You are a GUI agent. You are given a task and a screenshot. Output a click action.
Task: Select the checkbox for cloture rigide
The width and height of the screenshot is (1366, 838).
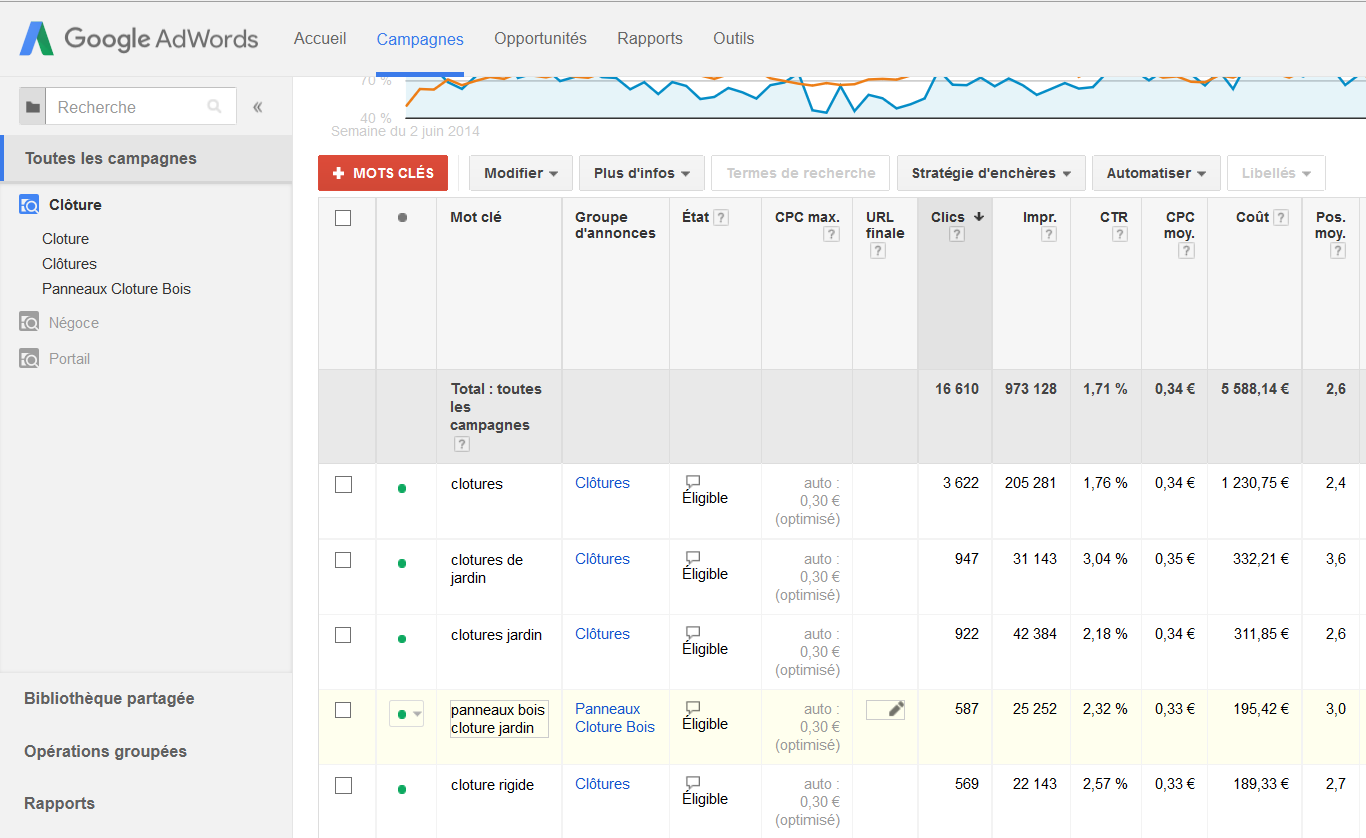pyautogui.click(x=343, y=785)
